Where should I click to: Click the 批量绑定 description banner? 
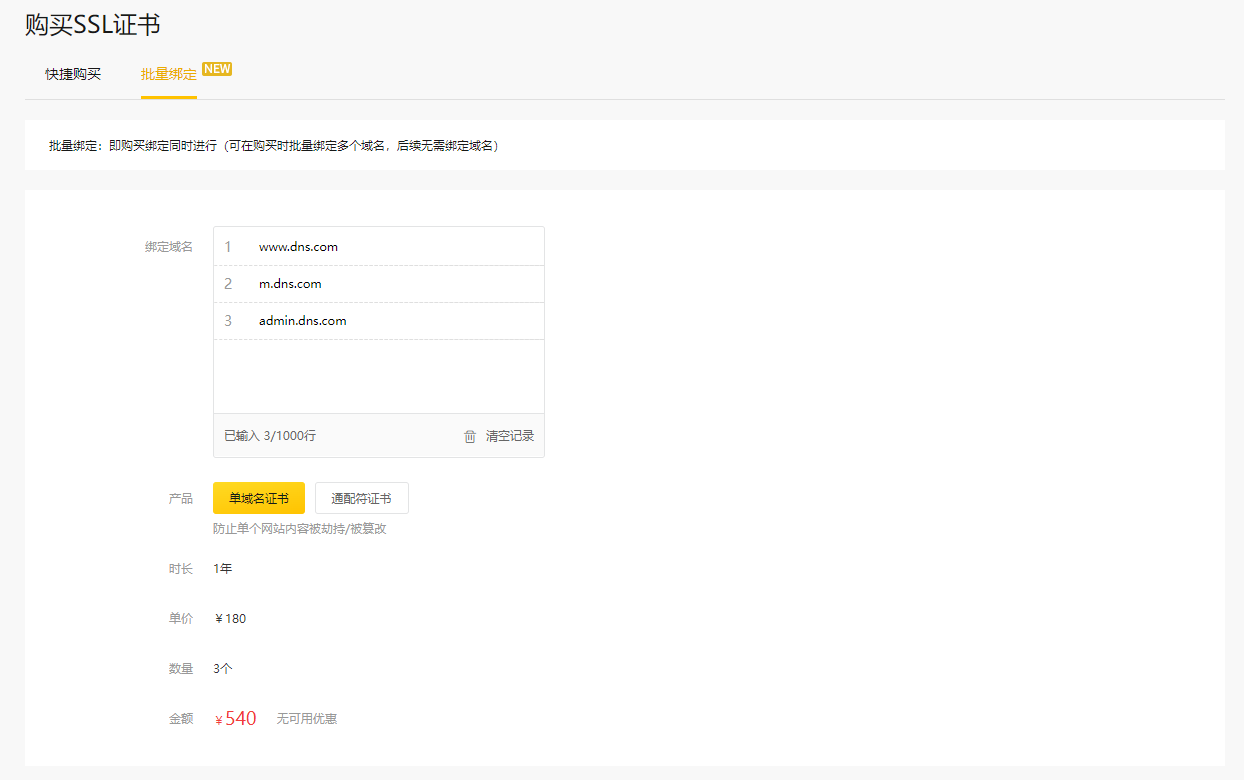274,146
